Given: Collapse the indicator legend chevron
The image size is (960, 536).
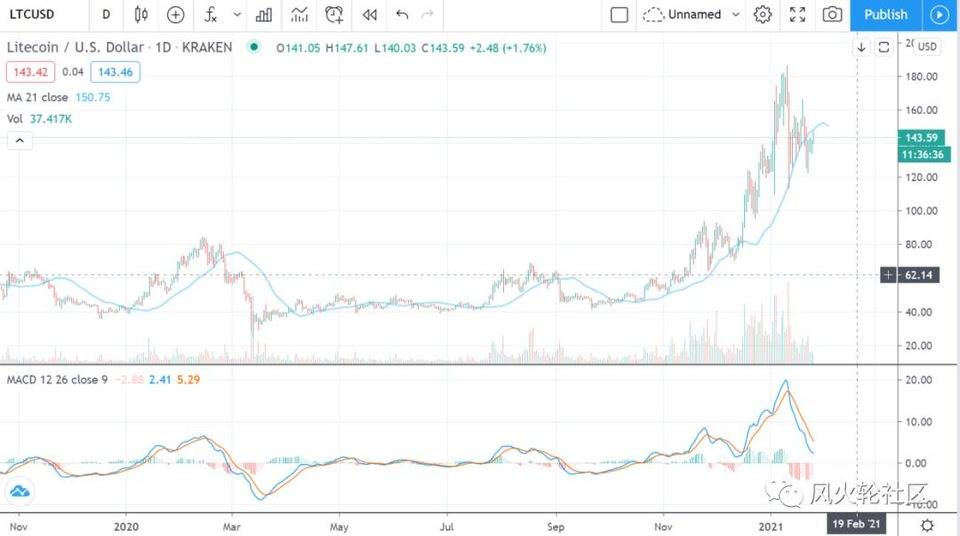Looking at the screenshot, I should click(x=20, y=141).
